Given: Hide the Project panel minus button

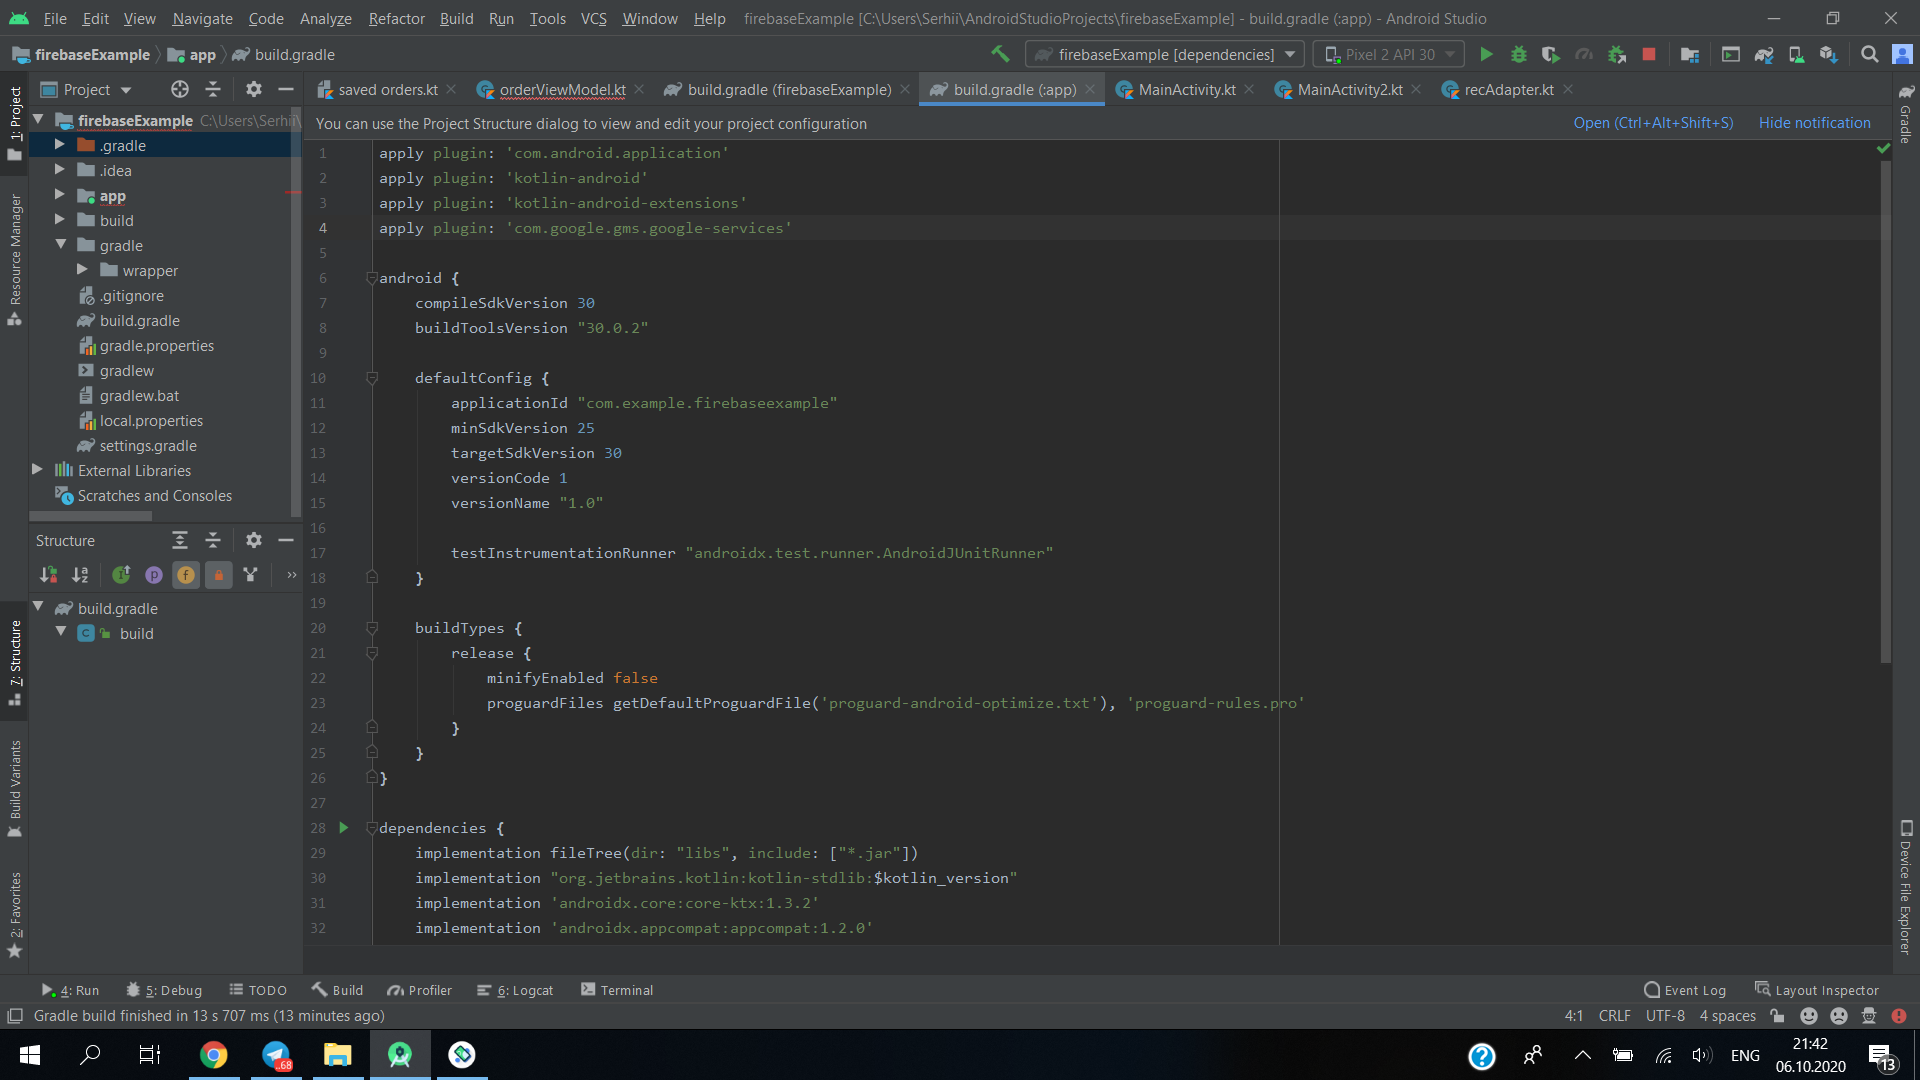Looking at the screenshot, I should click(286, 89).
